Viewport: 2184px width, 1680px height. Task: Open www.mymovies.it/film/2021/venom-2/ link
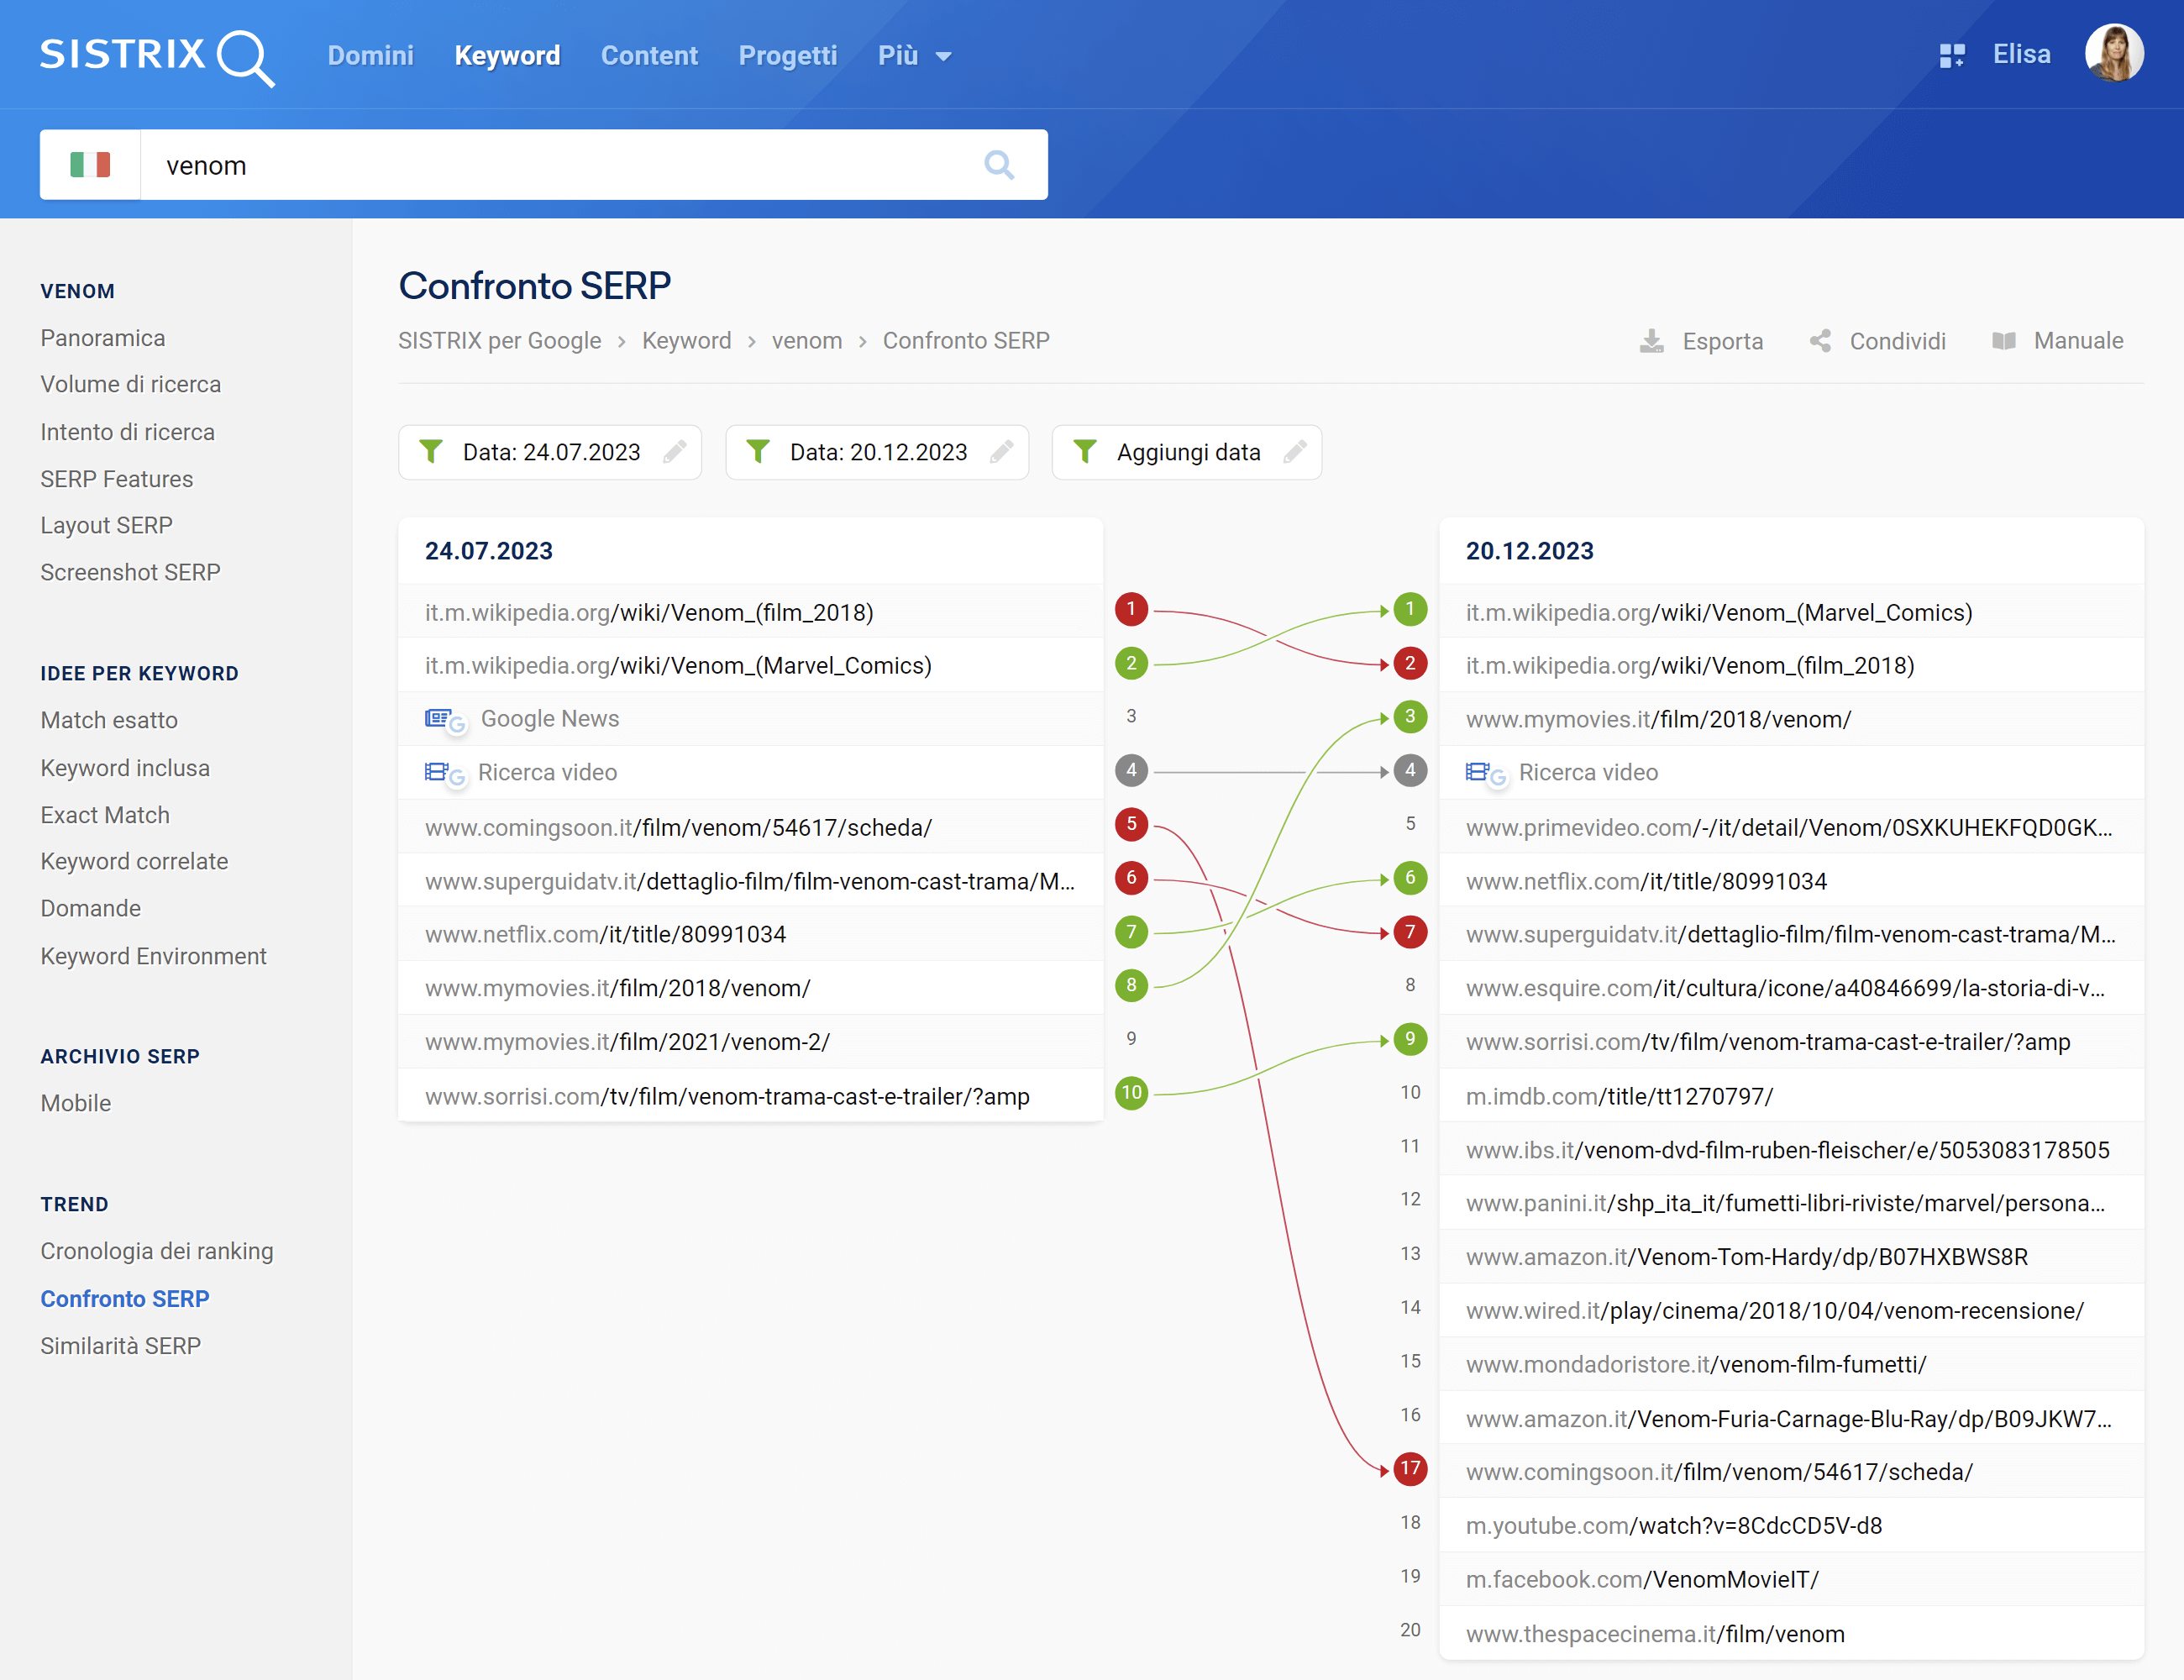[x=627, y=1043]
